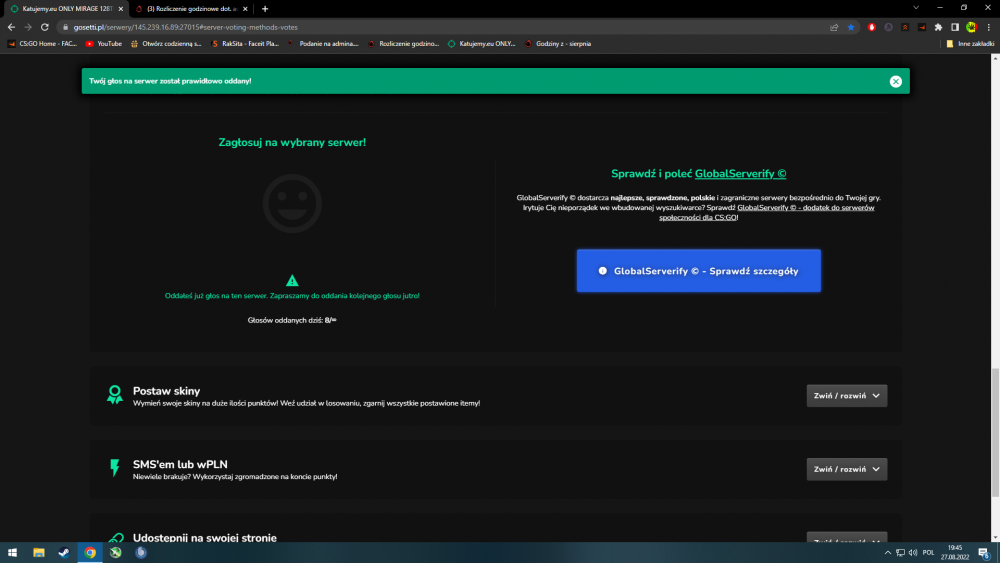Click the smiley face icon
The height and width of the screenshot is (563, 1000).
[x=292, y=203]
